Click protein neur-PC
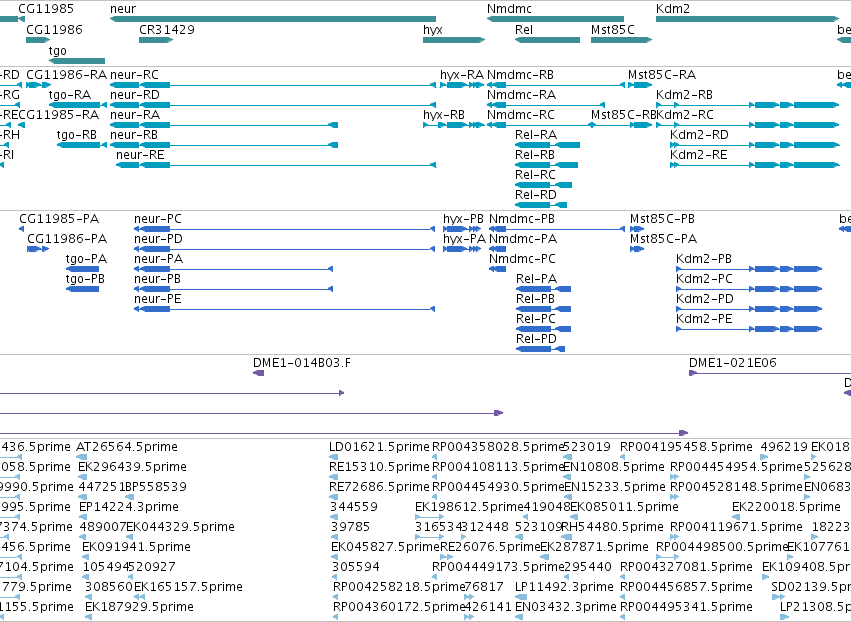The height and width of the screenshot is (622, 851). pyautogui.click(x=158, y=219)
